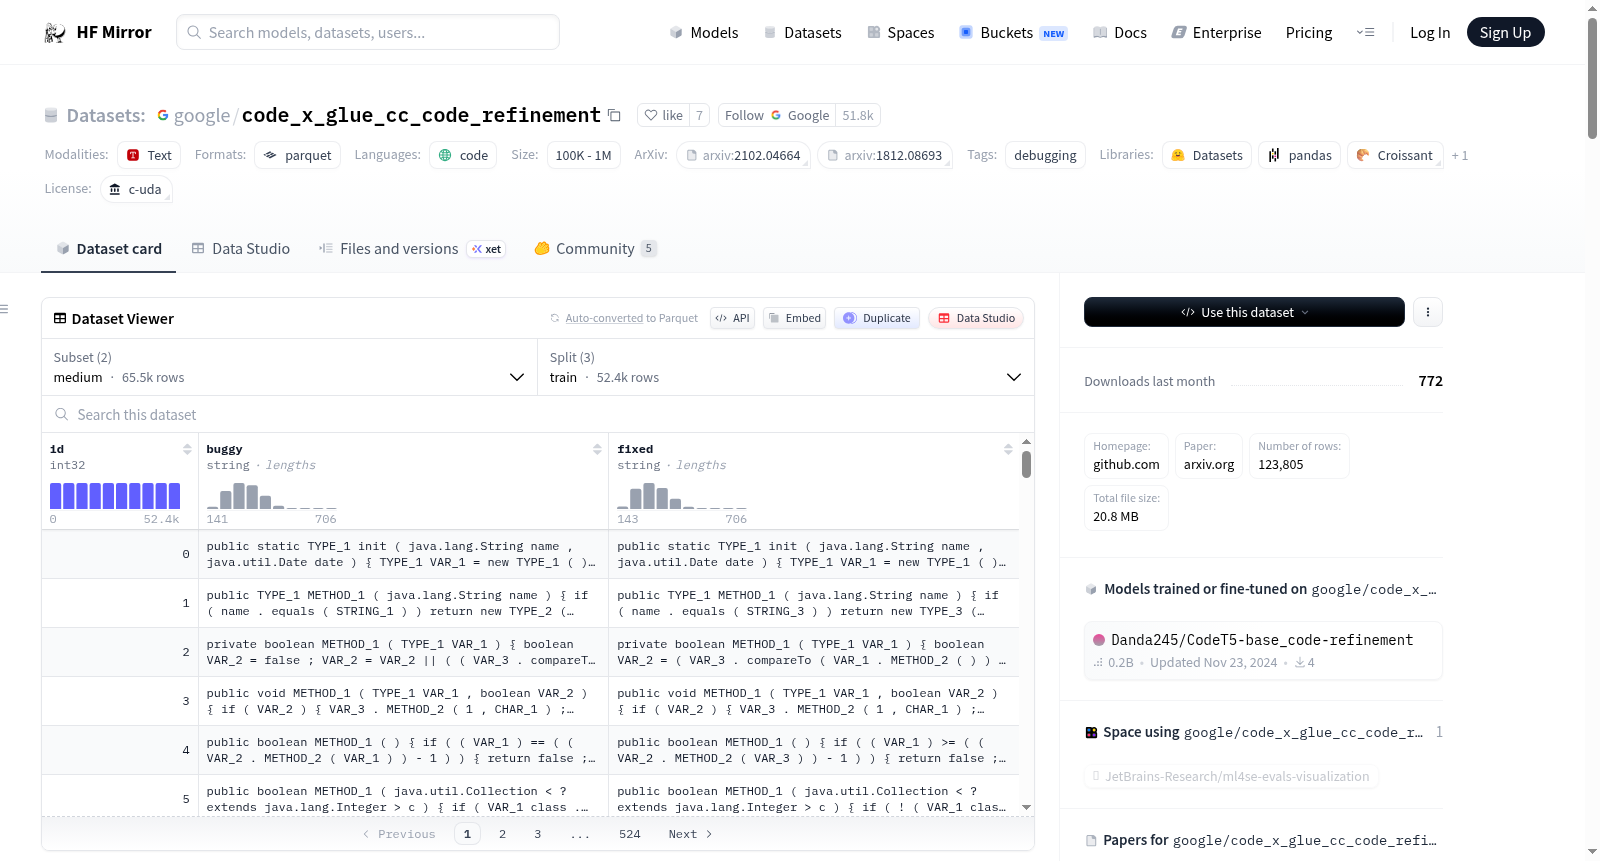Go to page 2 of the table
Image resolution: width=1600 pixels, height=861 pixels.
pos(502,834)
